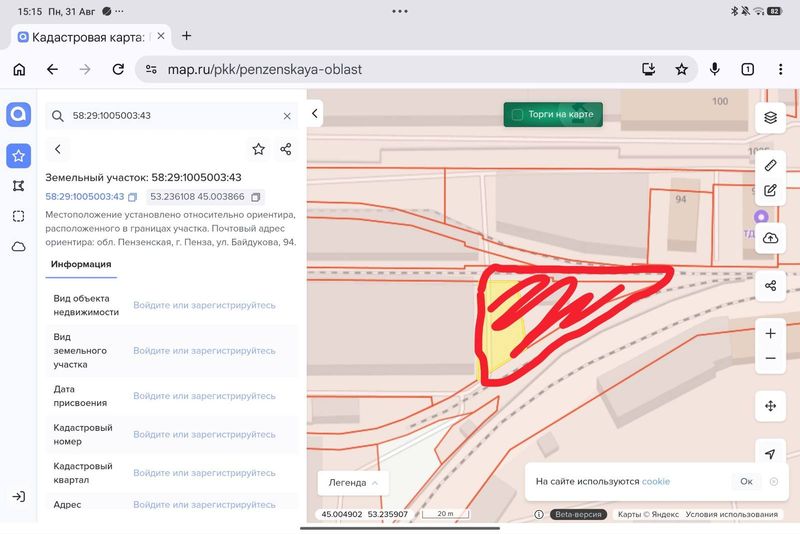800x534 pixels.
Task: Go forward in browser history
Action: (85, 69)
